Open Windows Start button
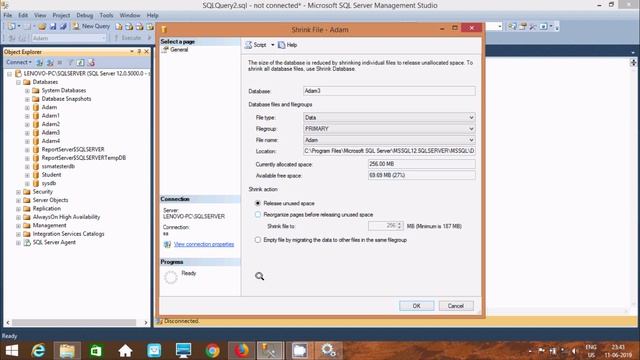Screen dimensions: 640x360 (11, 351)
